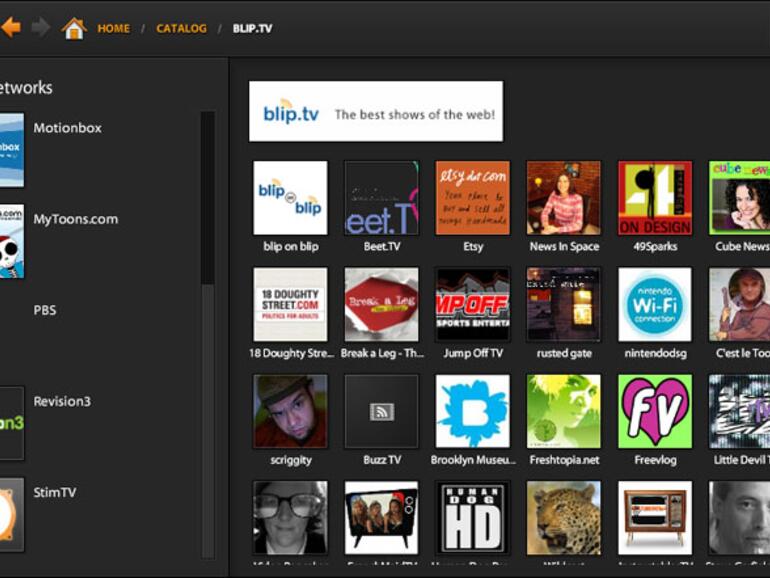This screenshot has width=770, height=578.
Task: Open the 18 Doughty Street icon
Action: pyautogui.click(x=290, y=304)
